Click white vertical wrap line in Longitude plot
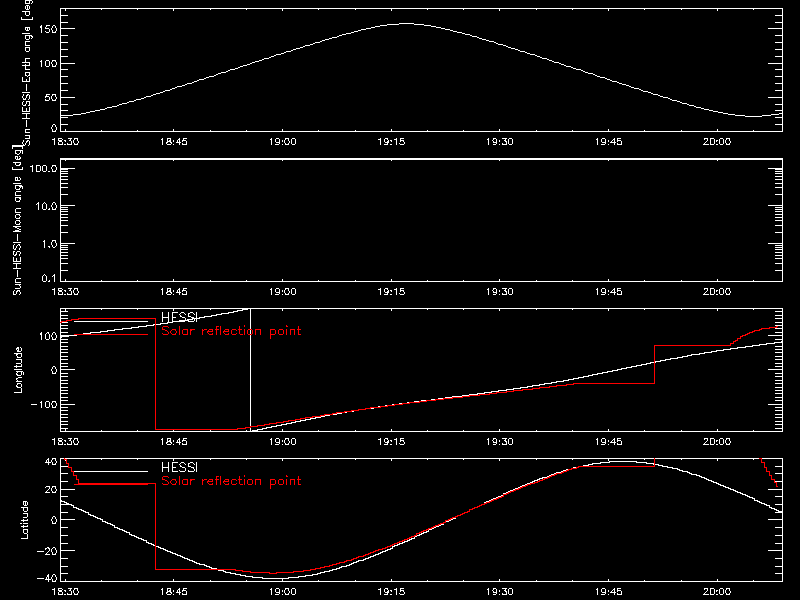The width and height of the screenshot is (800, 600). pos(251,368)
